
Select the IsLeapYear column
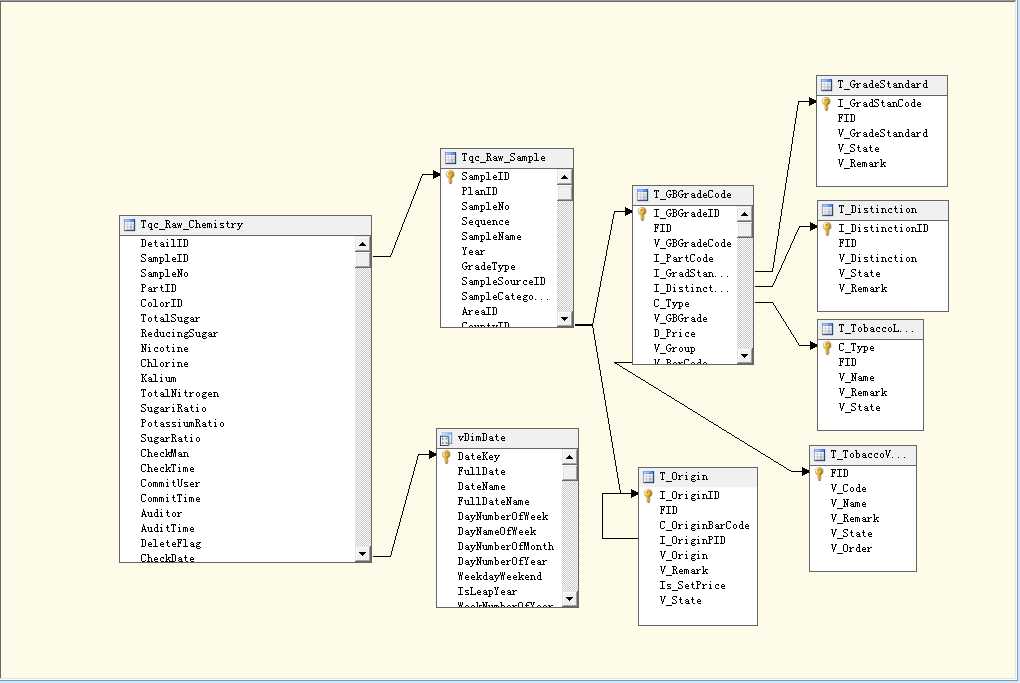click(x=487, y=591)
